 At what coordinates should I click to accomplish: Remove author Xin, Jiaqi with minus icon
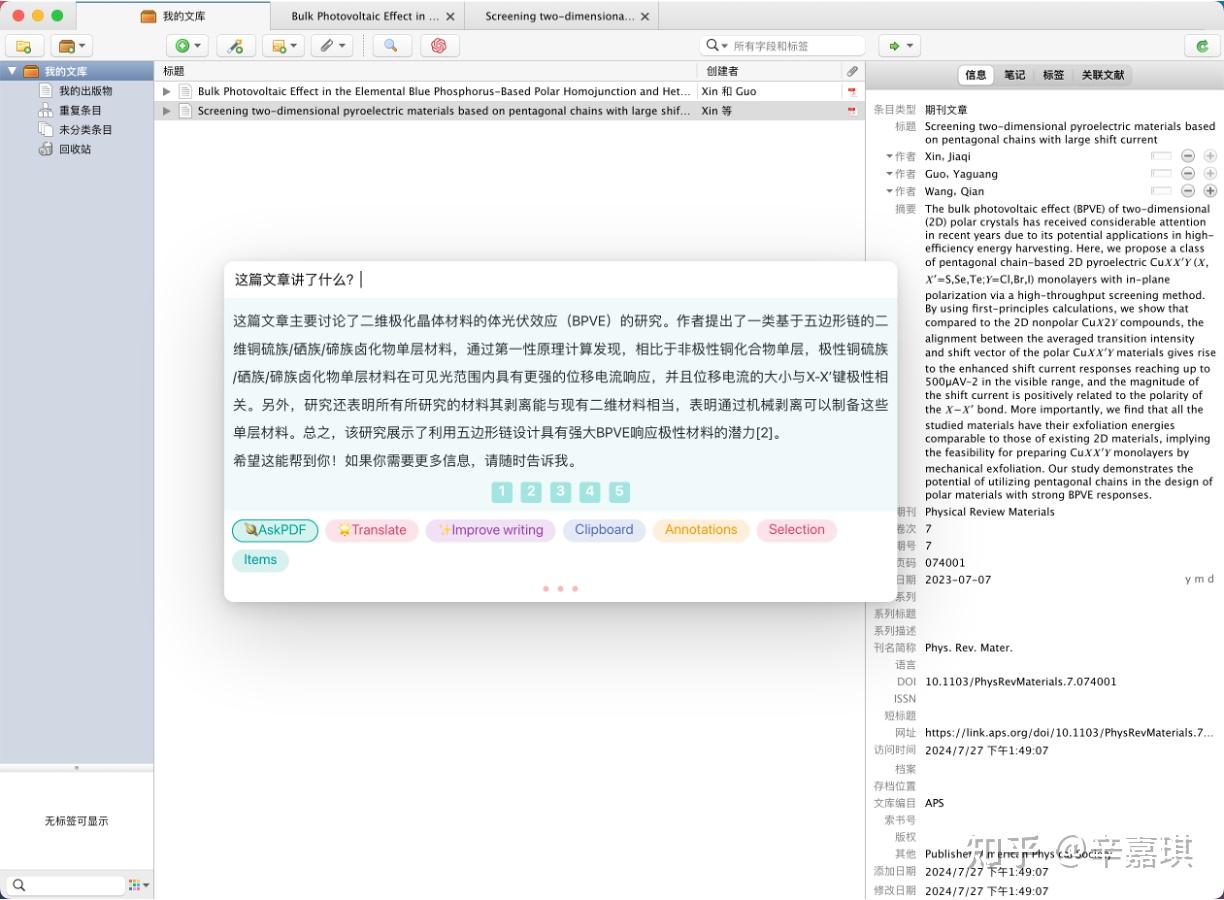1188,156
